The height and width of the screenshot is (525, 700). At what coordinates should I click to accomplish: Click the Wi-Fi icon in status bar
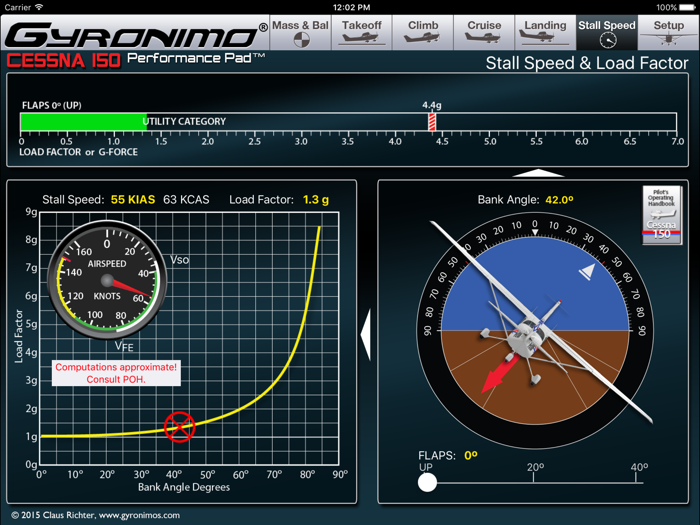[x=39, y=7]
